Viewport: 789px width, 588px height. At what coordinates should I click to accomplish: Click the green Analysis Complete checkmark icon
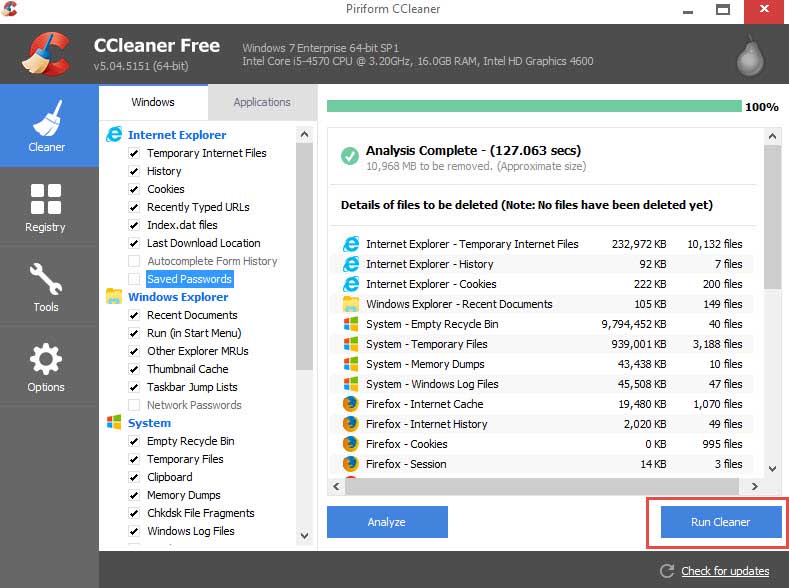[350, 156]
